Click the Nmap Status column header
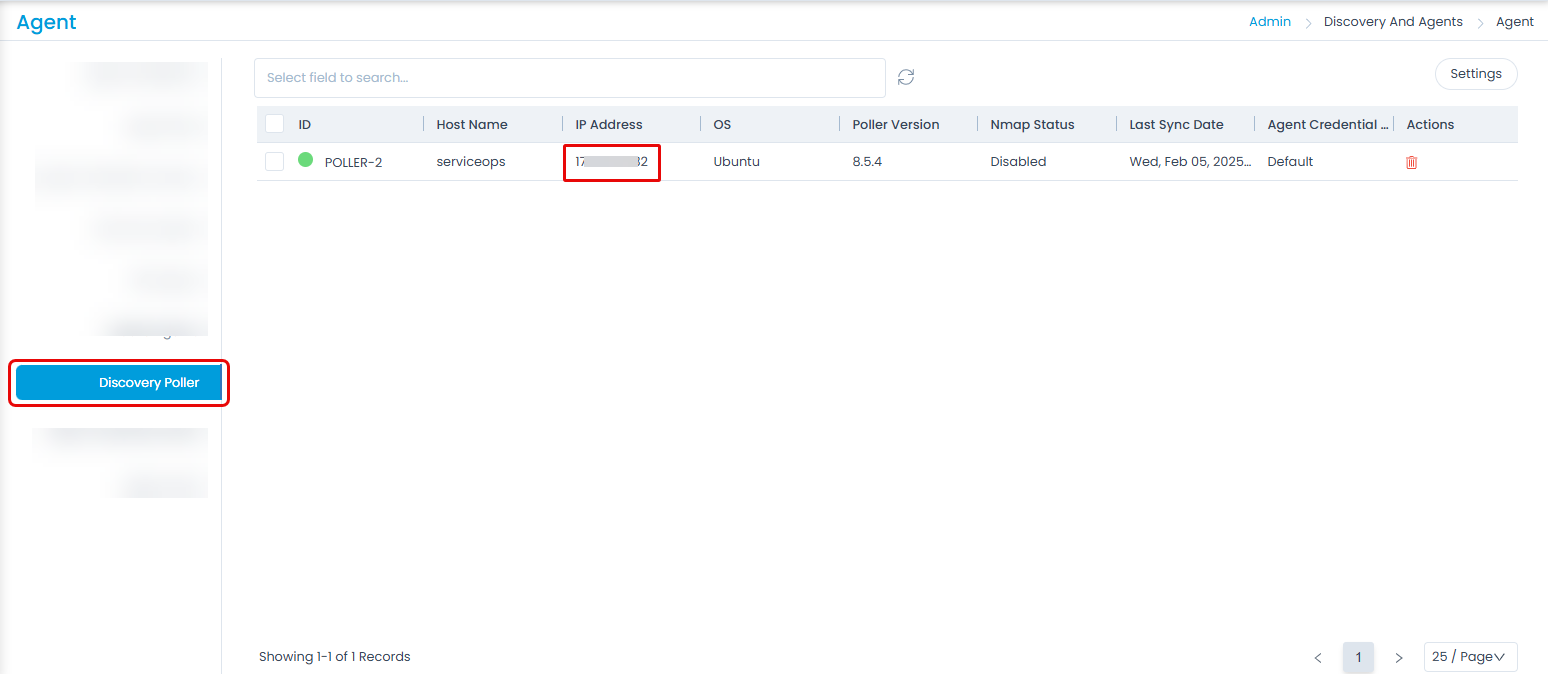1548x674 pixels. click(1032, 125)
